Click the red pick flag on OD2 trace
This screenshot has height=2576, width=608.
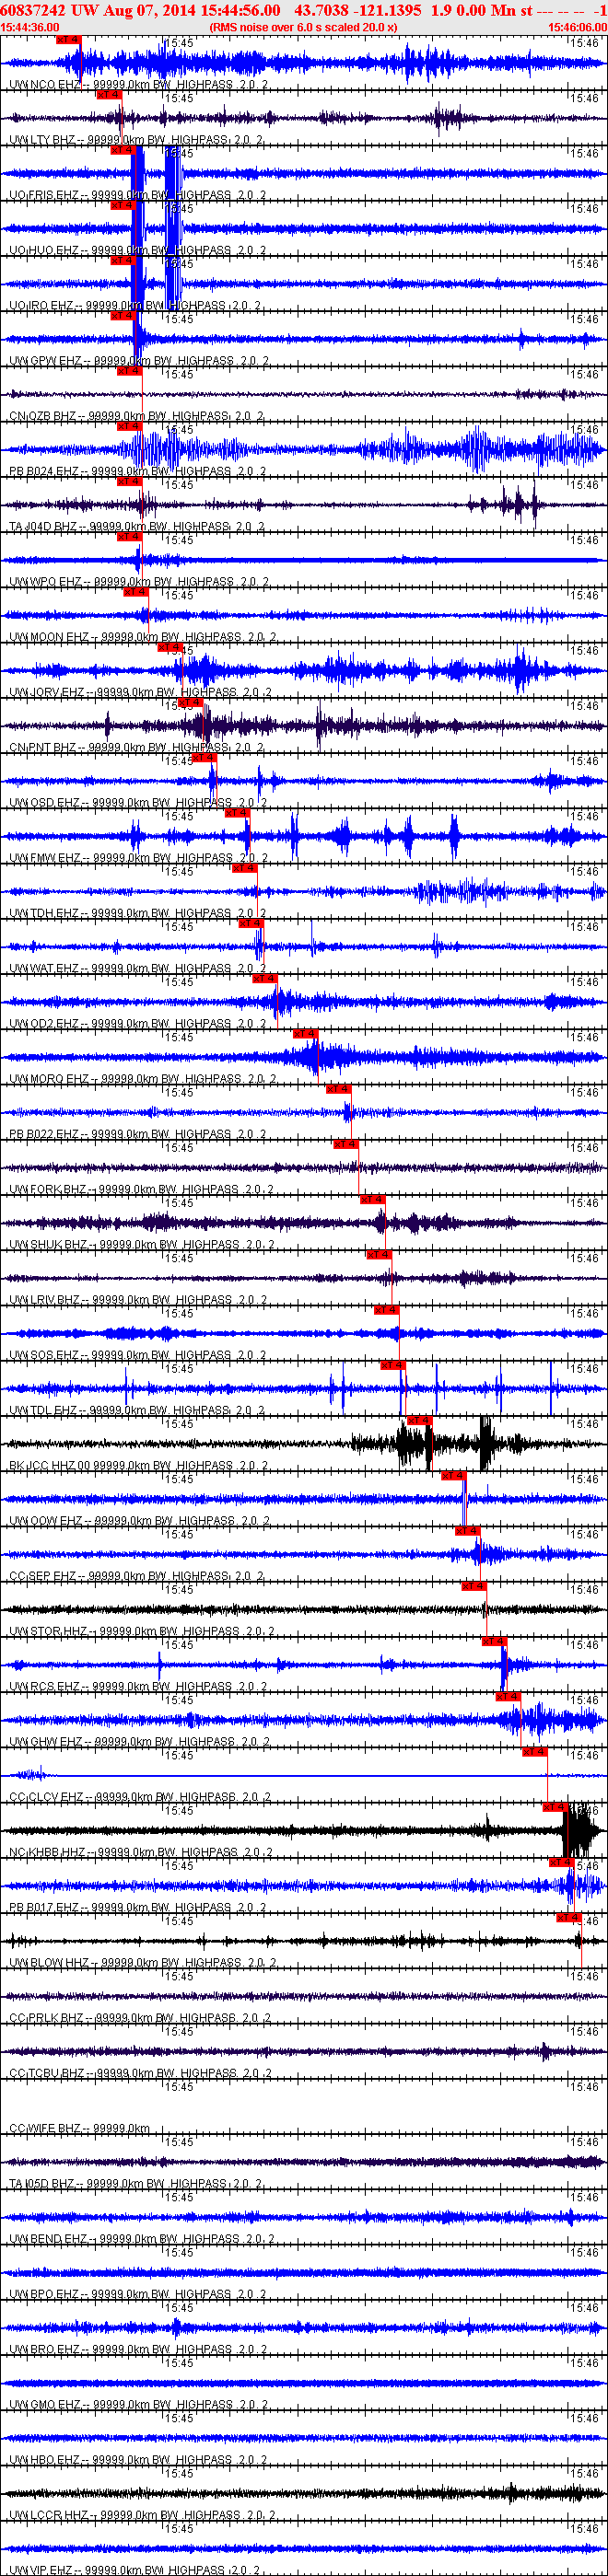264,978
